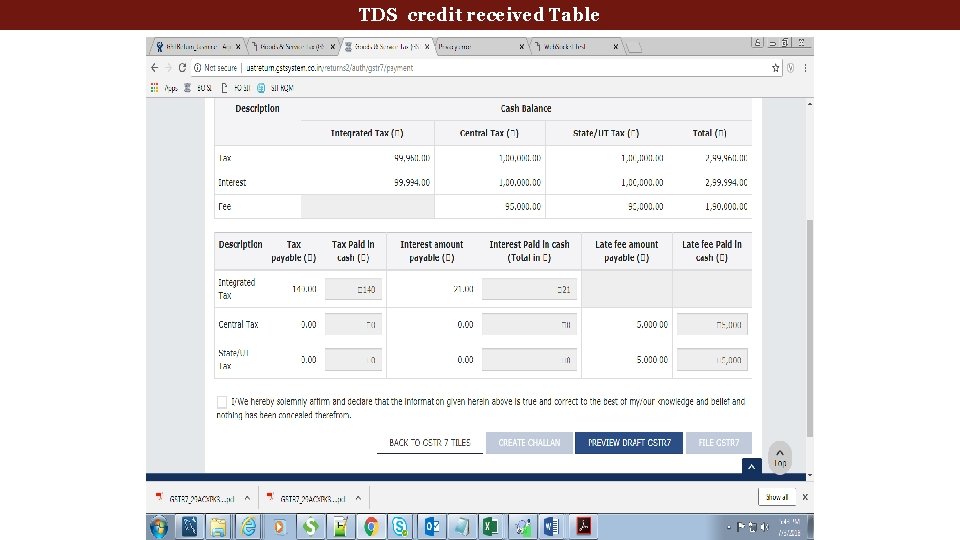The width and height of the screenshot is (960, 540).
Task: Open first GSTR7 pdf download item
Action: click(195, 498)
